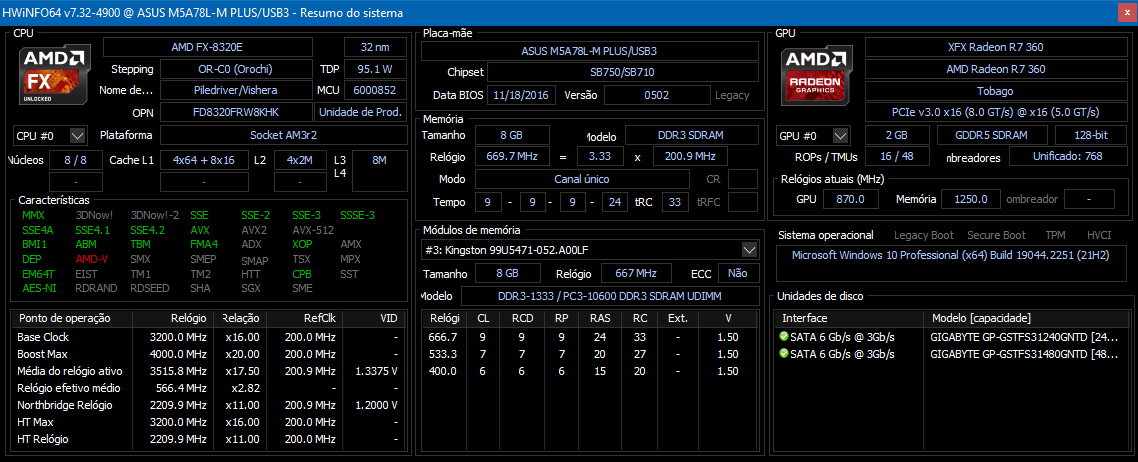Click the AMD Radeon Graphics logo
This screenshot has height=462, width=1138.
[x=815, y=75]
